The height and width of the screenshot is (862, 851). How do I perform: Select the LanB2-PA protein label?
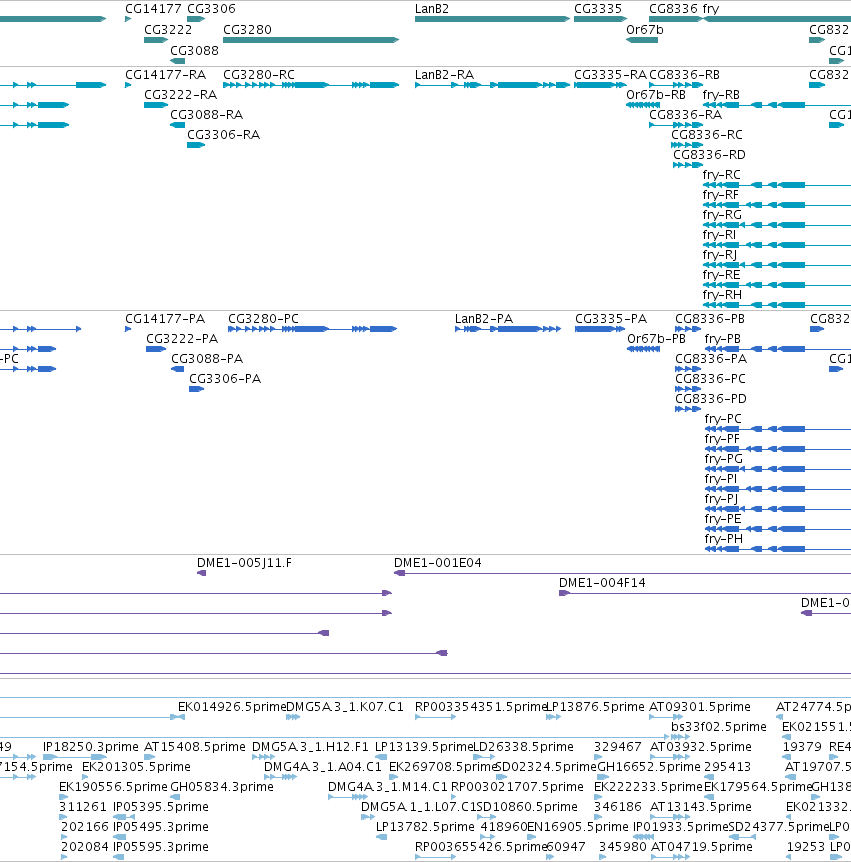(484, 319)
